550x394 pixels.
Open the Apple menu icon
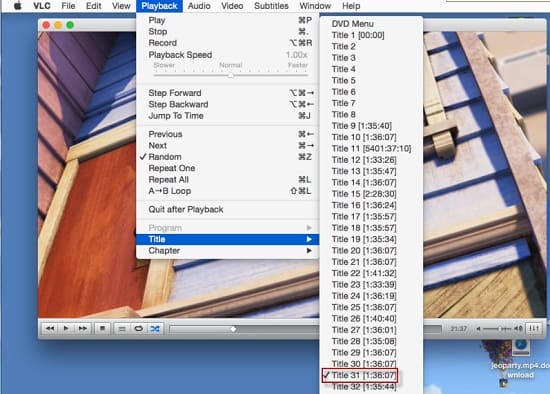click(x=17, y=6)
